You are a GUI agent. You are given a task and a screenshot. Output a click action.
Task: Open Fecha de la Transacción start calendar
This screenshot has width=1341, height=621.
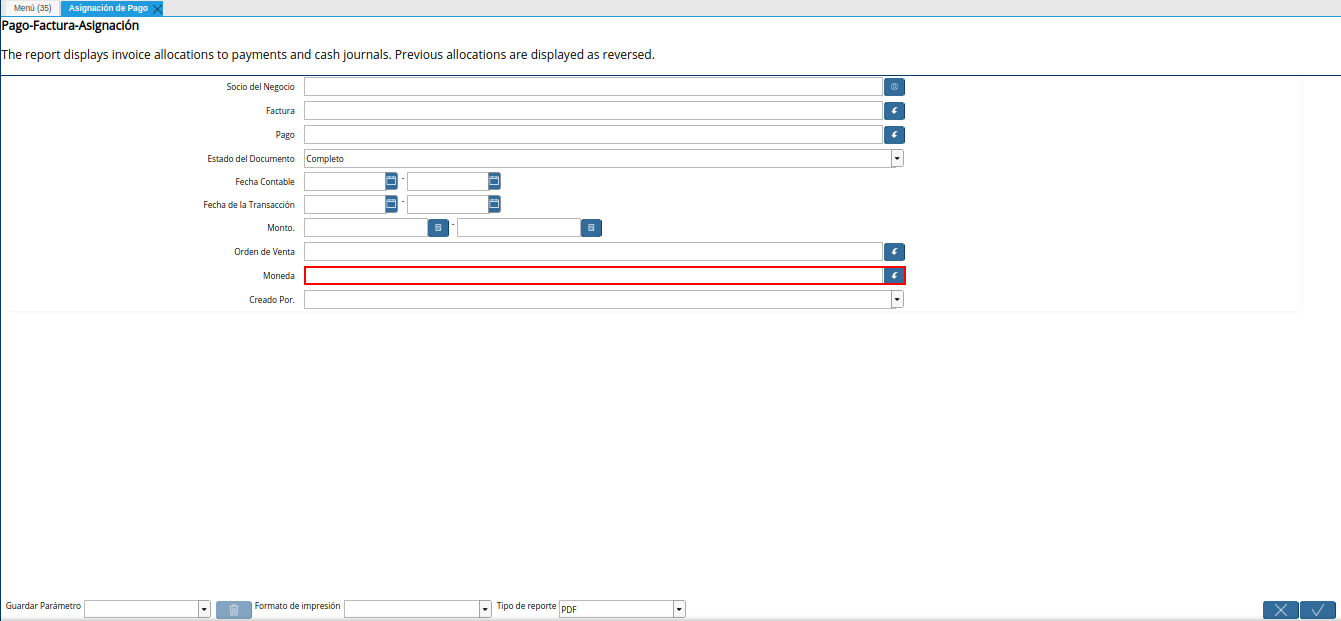coord(391,204)
